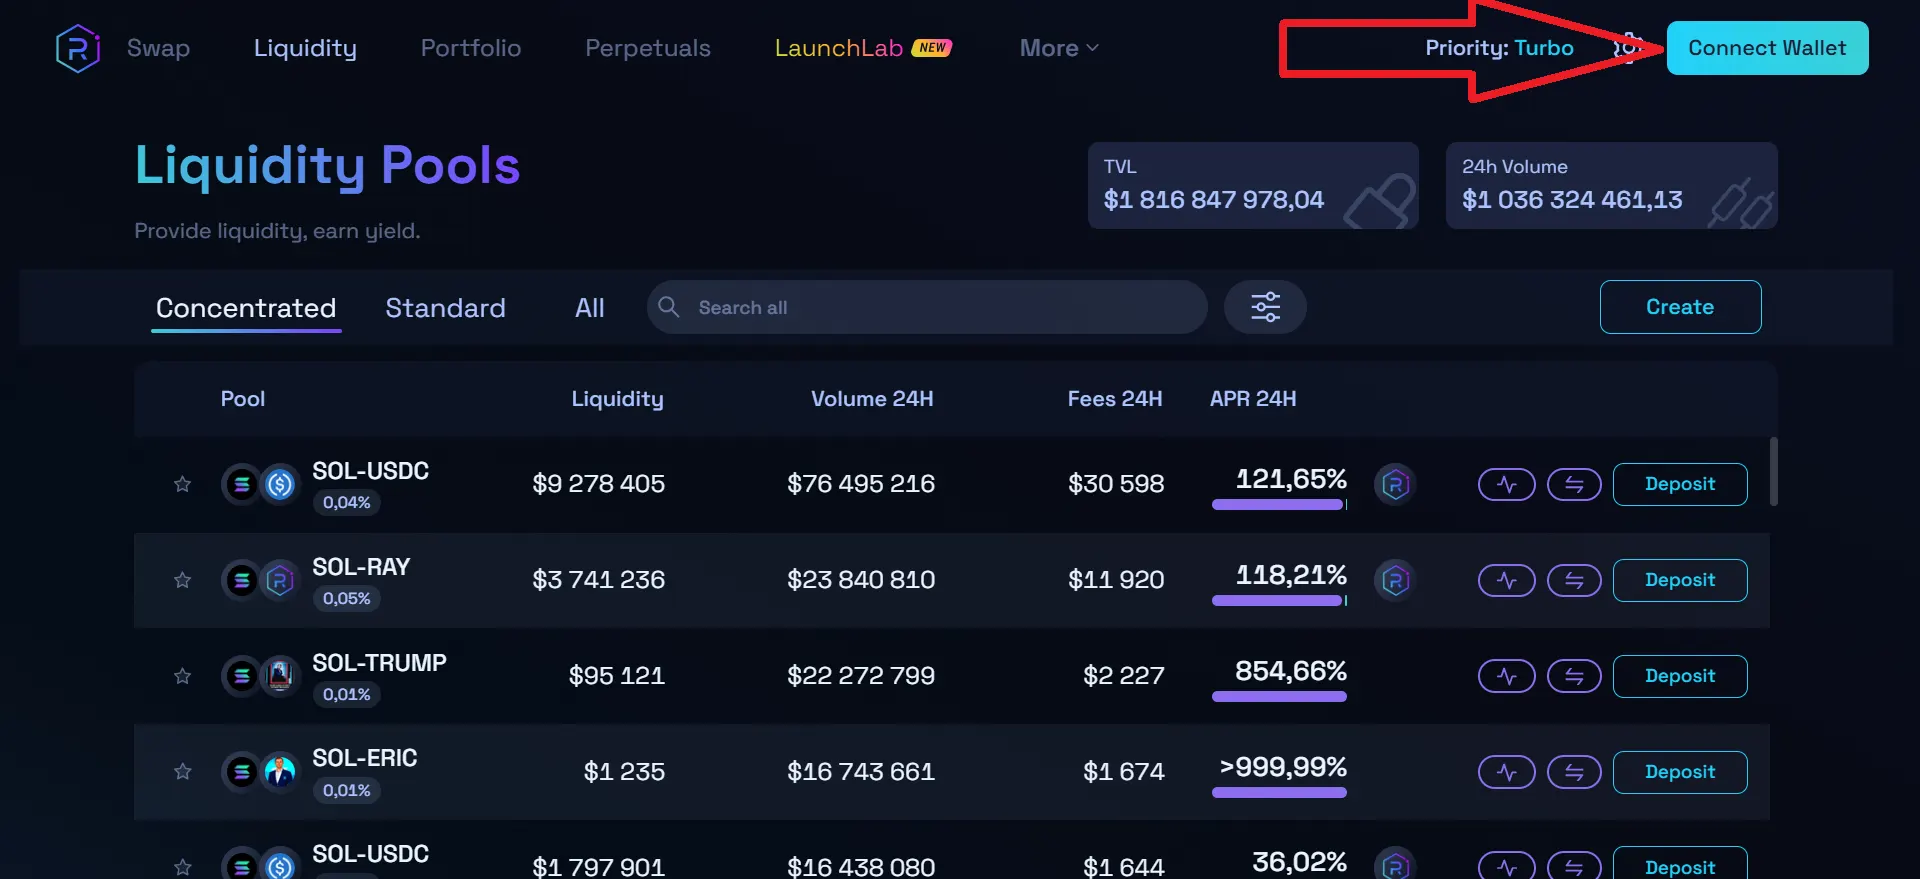Open the pool filter settings icon
The width and height of the screenshot is (1920, 879).
pyautogui.click(x=1265, y=307)
